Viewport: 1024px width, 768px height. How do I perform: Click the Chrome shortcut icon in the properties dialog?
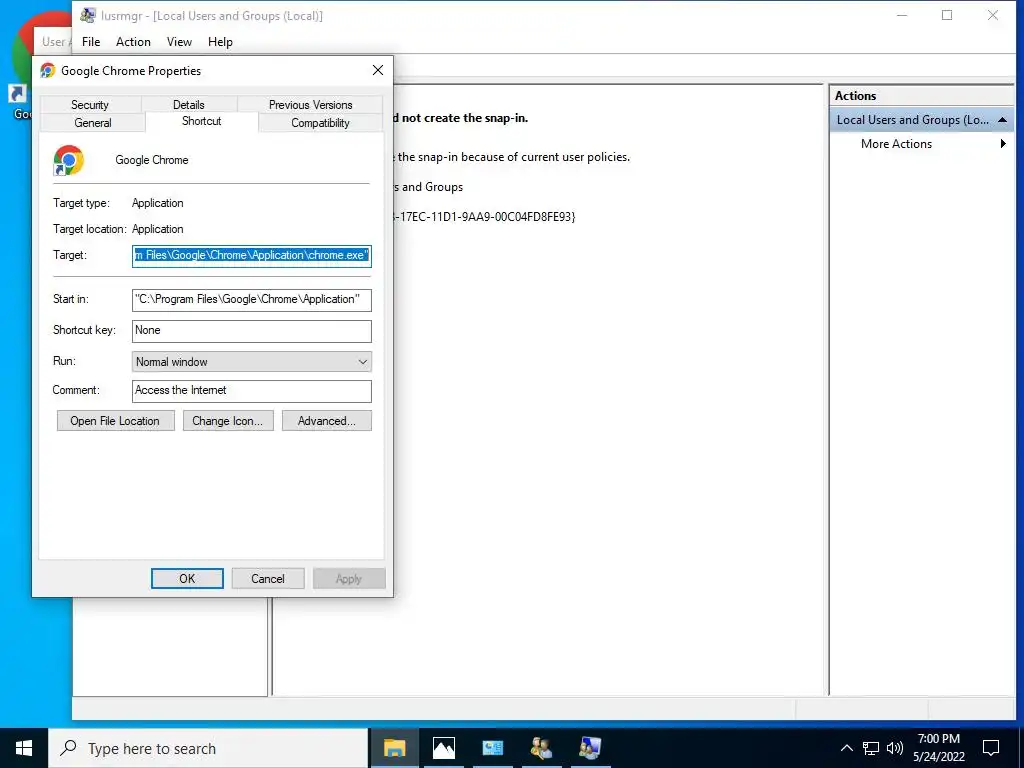coord(69,160)
